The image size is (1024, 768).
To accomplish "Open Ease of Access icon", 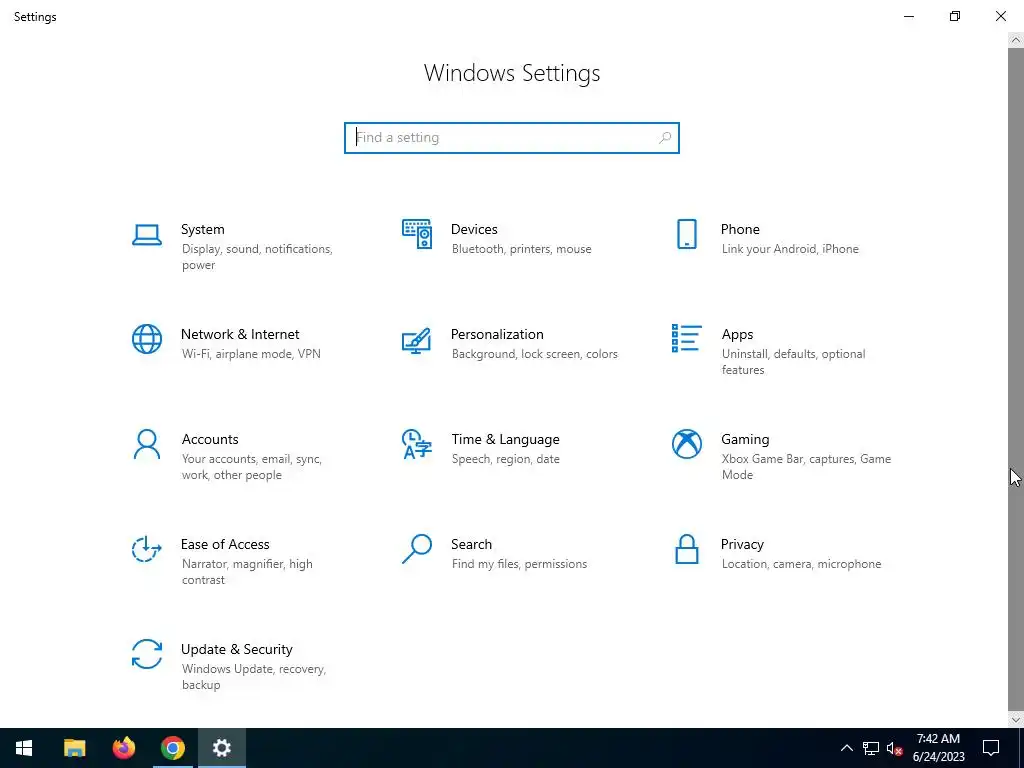I will coord(146,549).
